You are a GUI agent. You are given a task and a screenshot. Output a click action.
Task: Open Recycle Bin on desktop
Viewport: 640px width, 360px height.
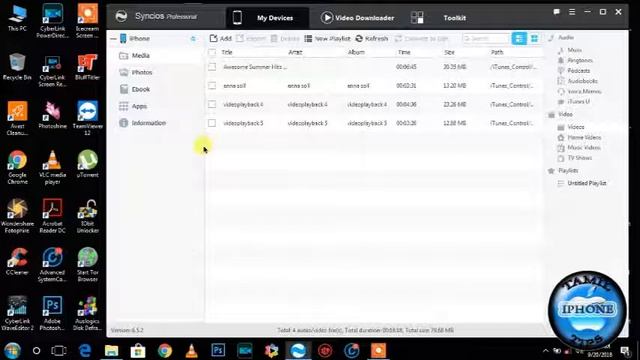point(17,67)
